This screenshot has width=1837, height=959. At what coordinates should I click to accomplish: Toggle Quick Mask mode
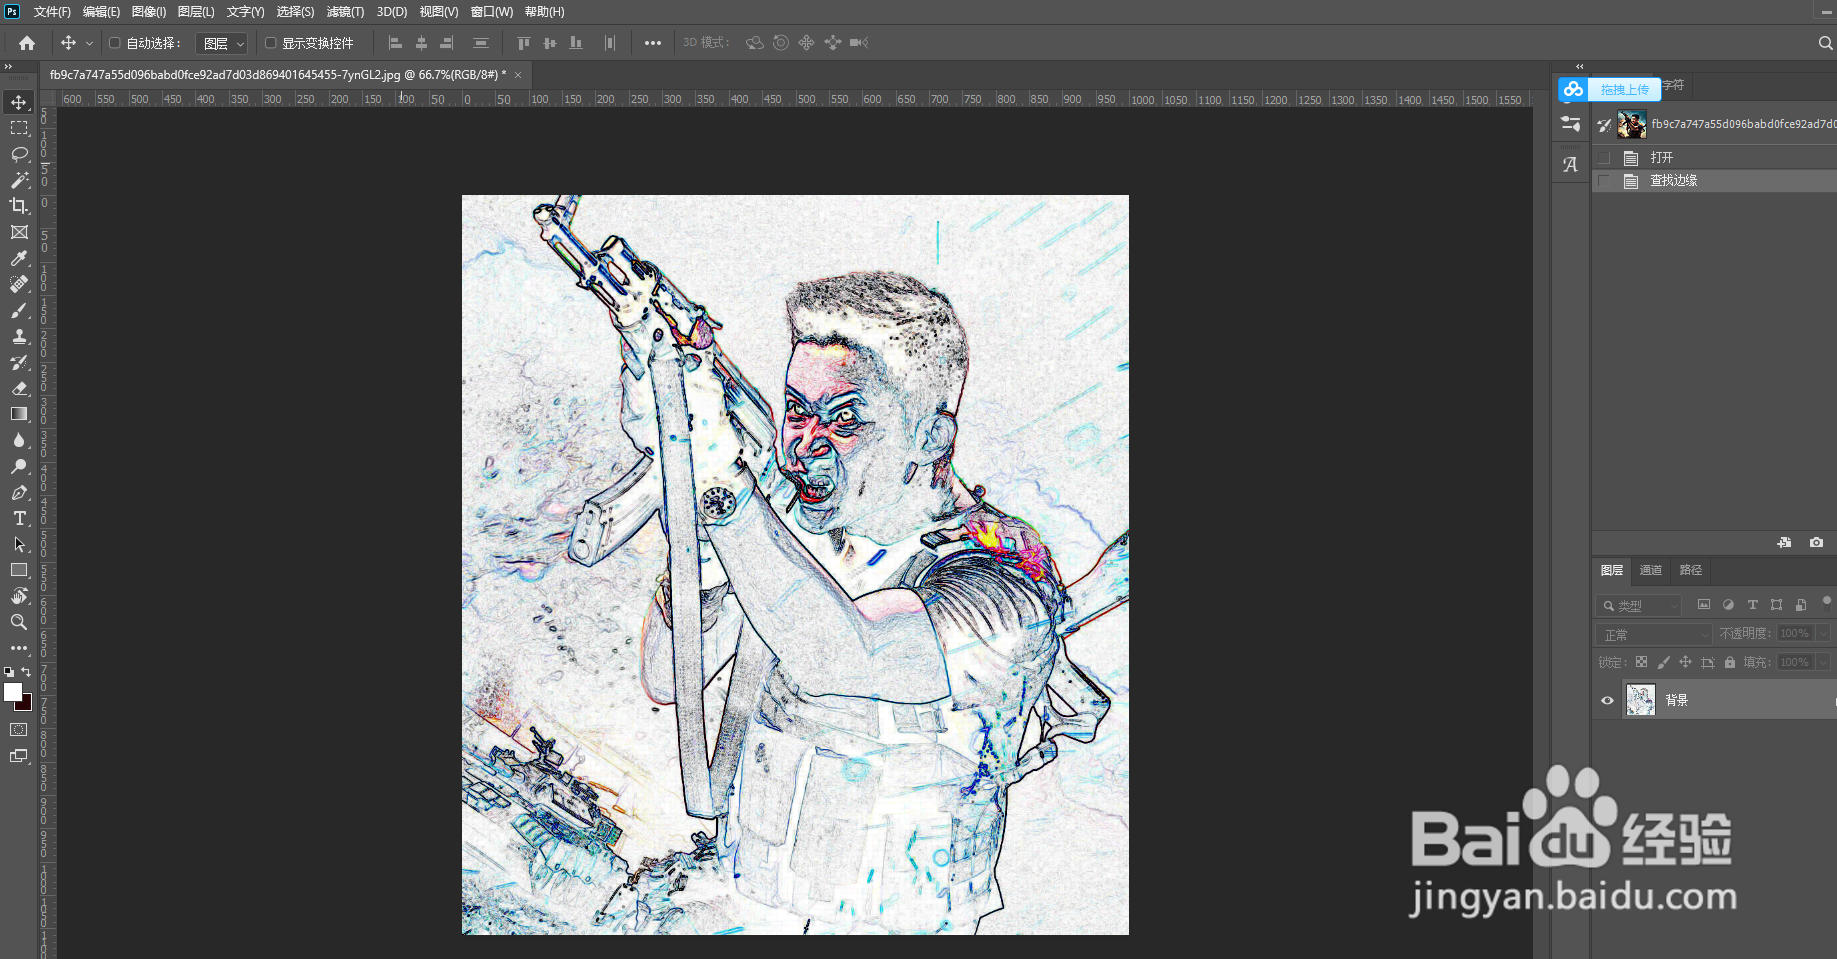click(x=19, y=730)
